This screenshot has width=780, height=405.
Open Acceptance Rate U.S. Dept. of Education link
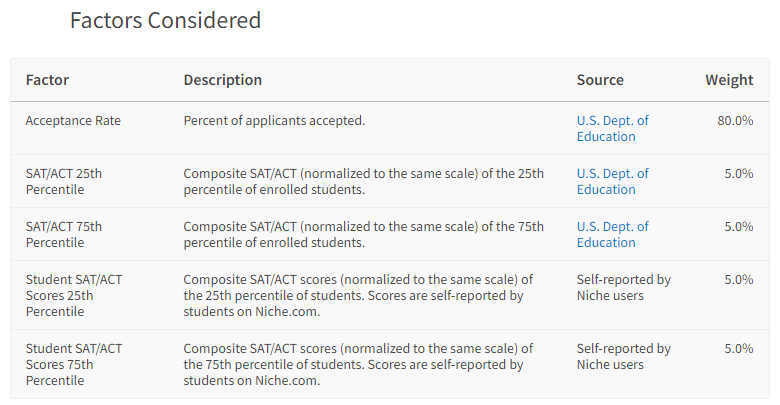612,128
